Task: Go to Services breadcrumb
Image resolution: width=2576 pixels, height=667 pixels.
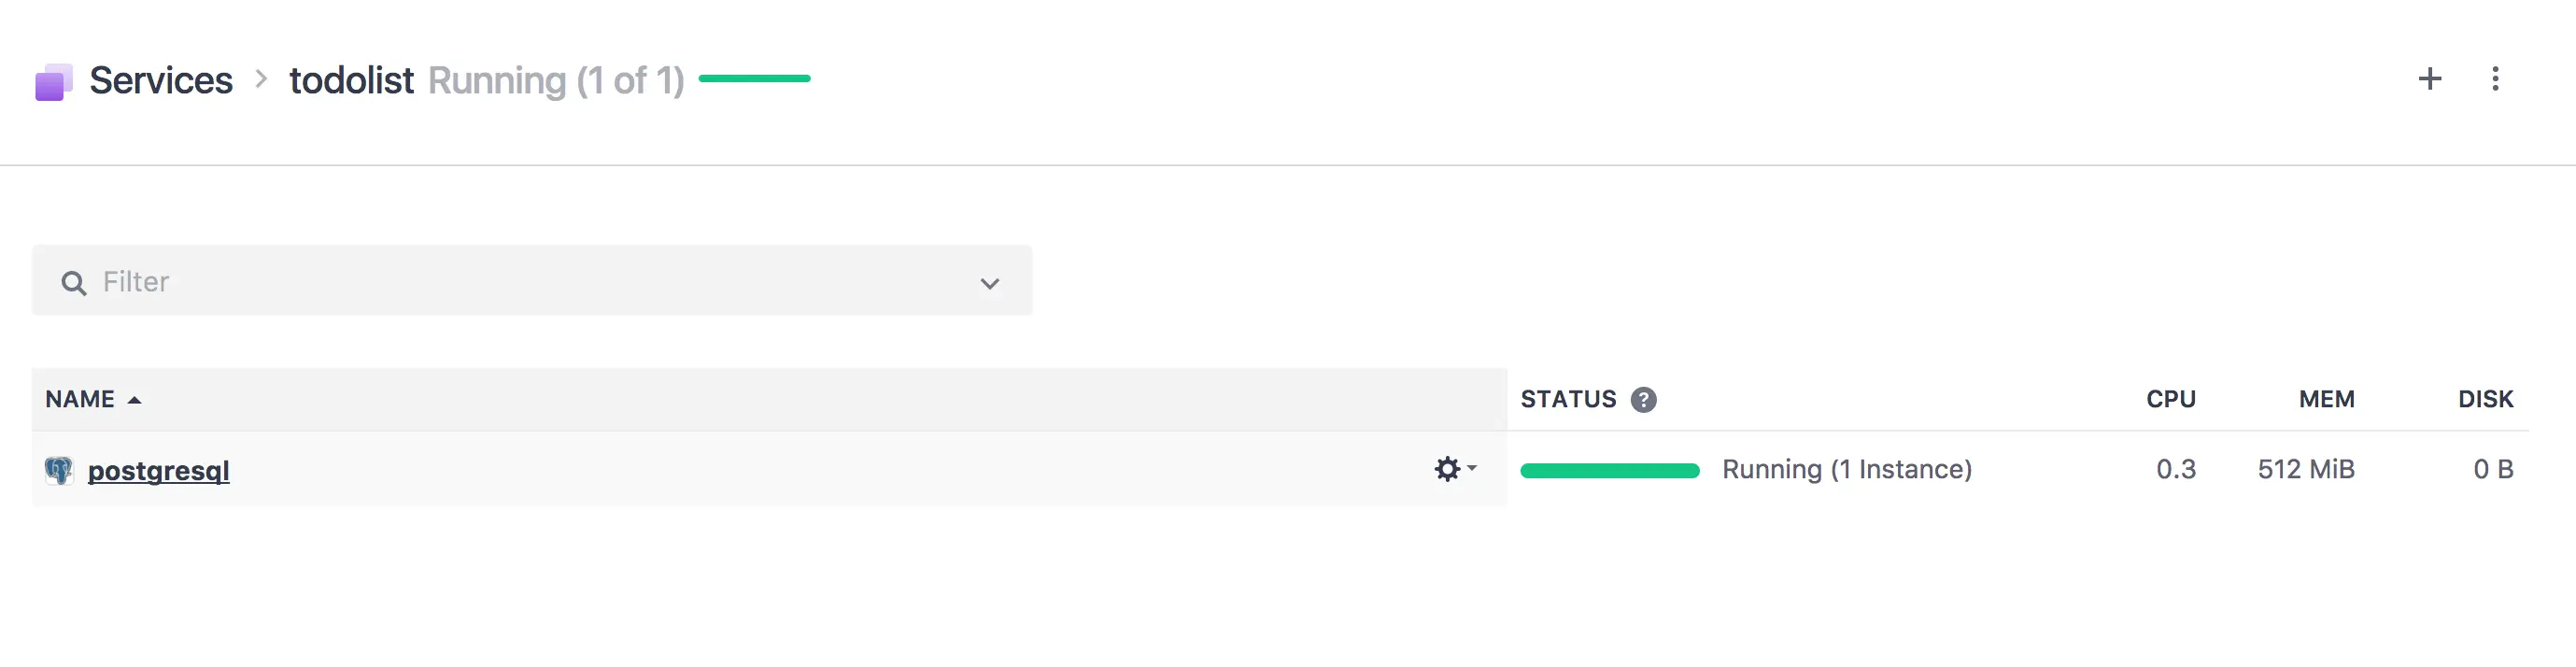Action: [x=161, y=80]
